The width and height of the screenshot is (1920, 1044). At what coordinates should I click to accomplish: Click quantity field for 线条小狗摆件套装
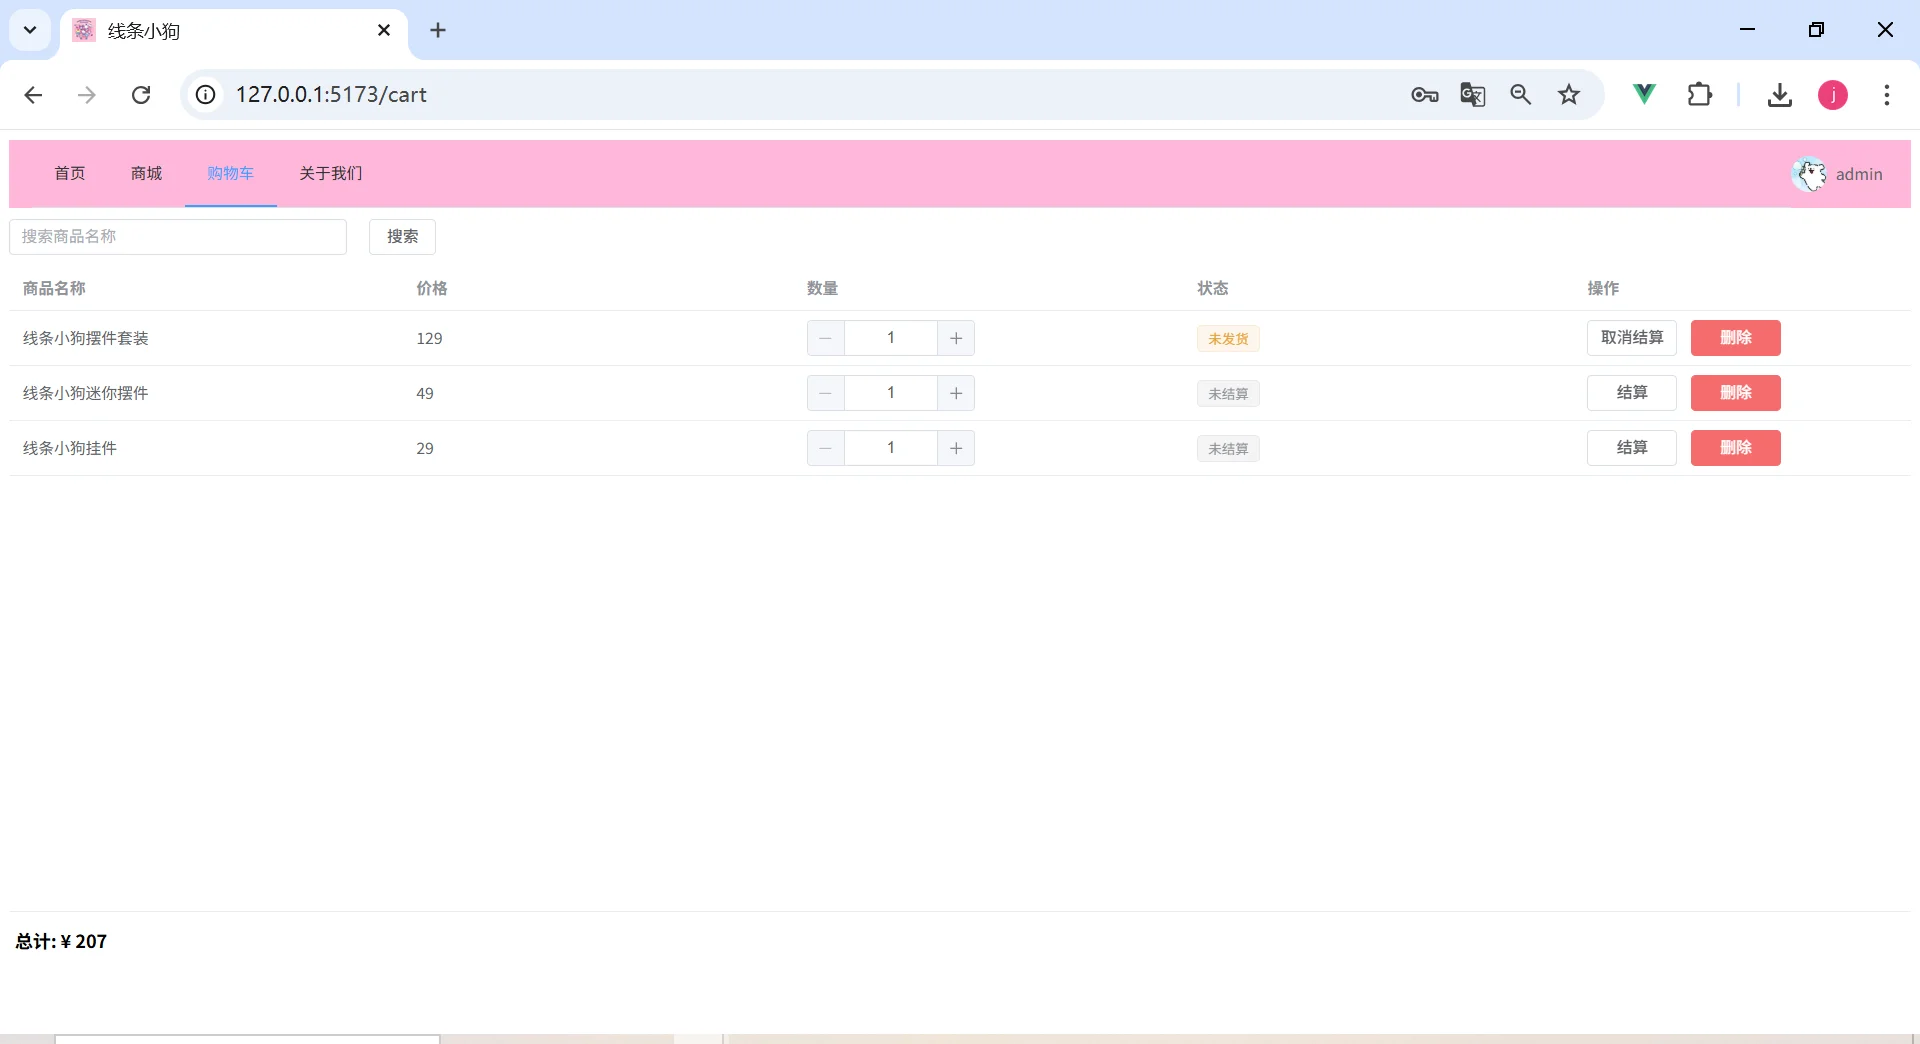point(891,338)
